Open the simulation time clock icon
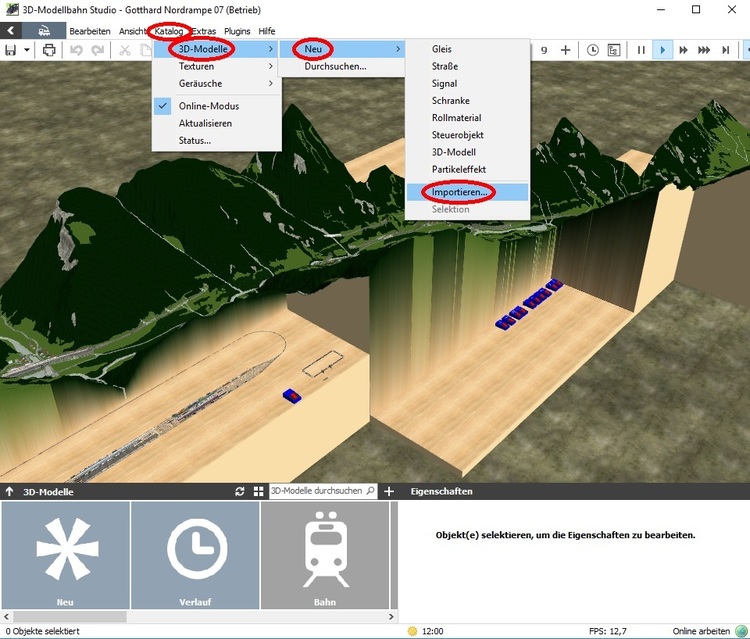This screenshot has height=639, width=750. [593, 50]
